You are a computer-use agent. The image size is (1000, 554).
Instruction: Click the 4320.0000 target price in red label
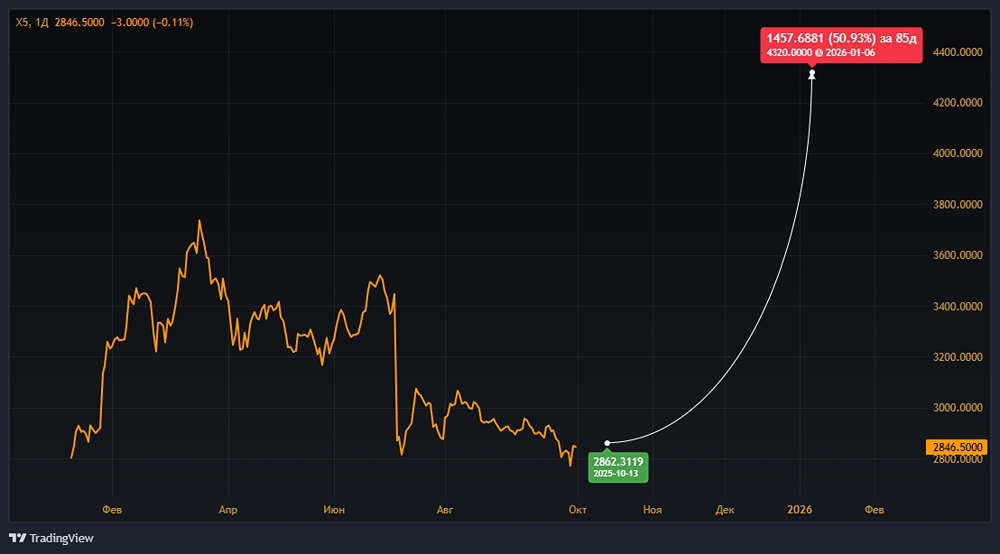789,53
